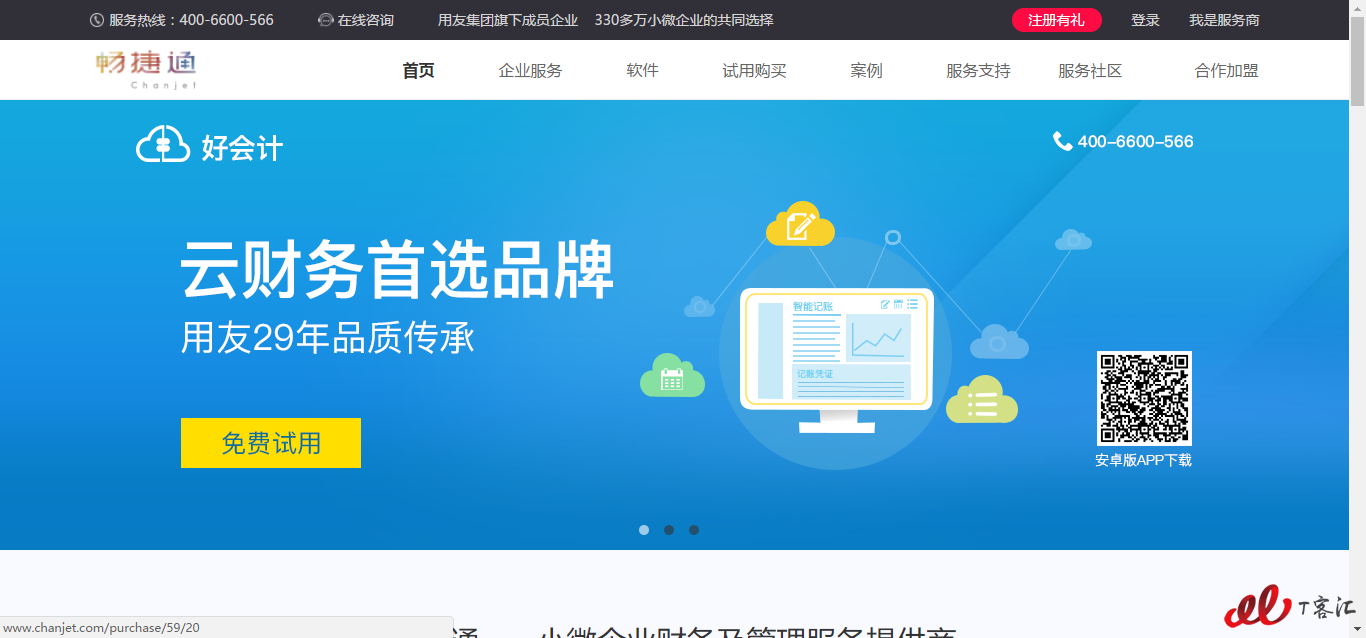Select the first carousel dot
Image resolution: width=1366 pixels, height=638 pixels.
click(x=644, y=530)
